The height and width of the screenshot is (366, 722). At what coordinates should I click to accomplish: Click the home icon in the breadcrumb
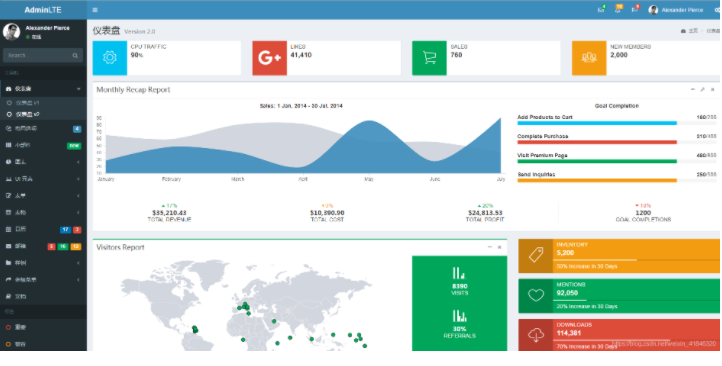coord(683,31)
